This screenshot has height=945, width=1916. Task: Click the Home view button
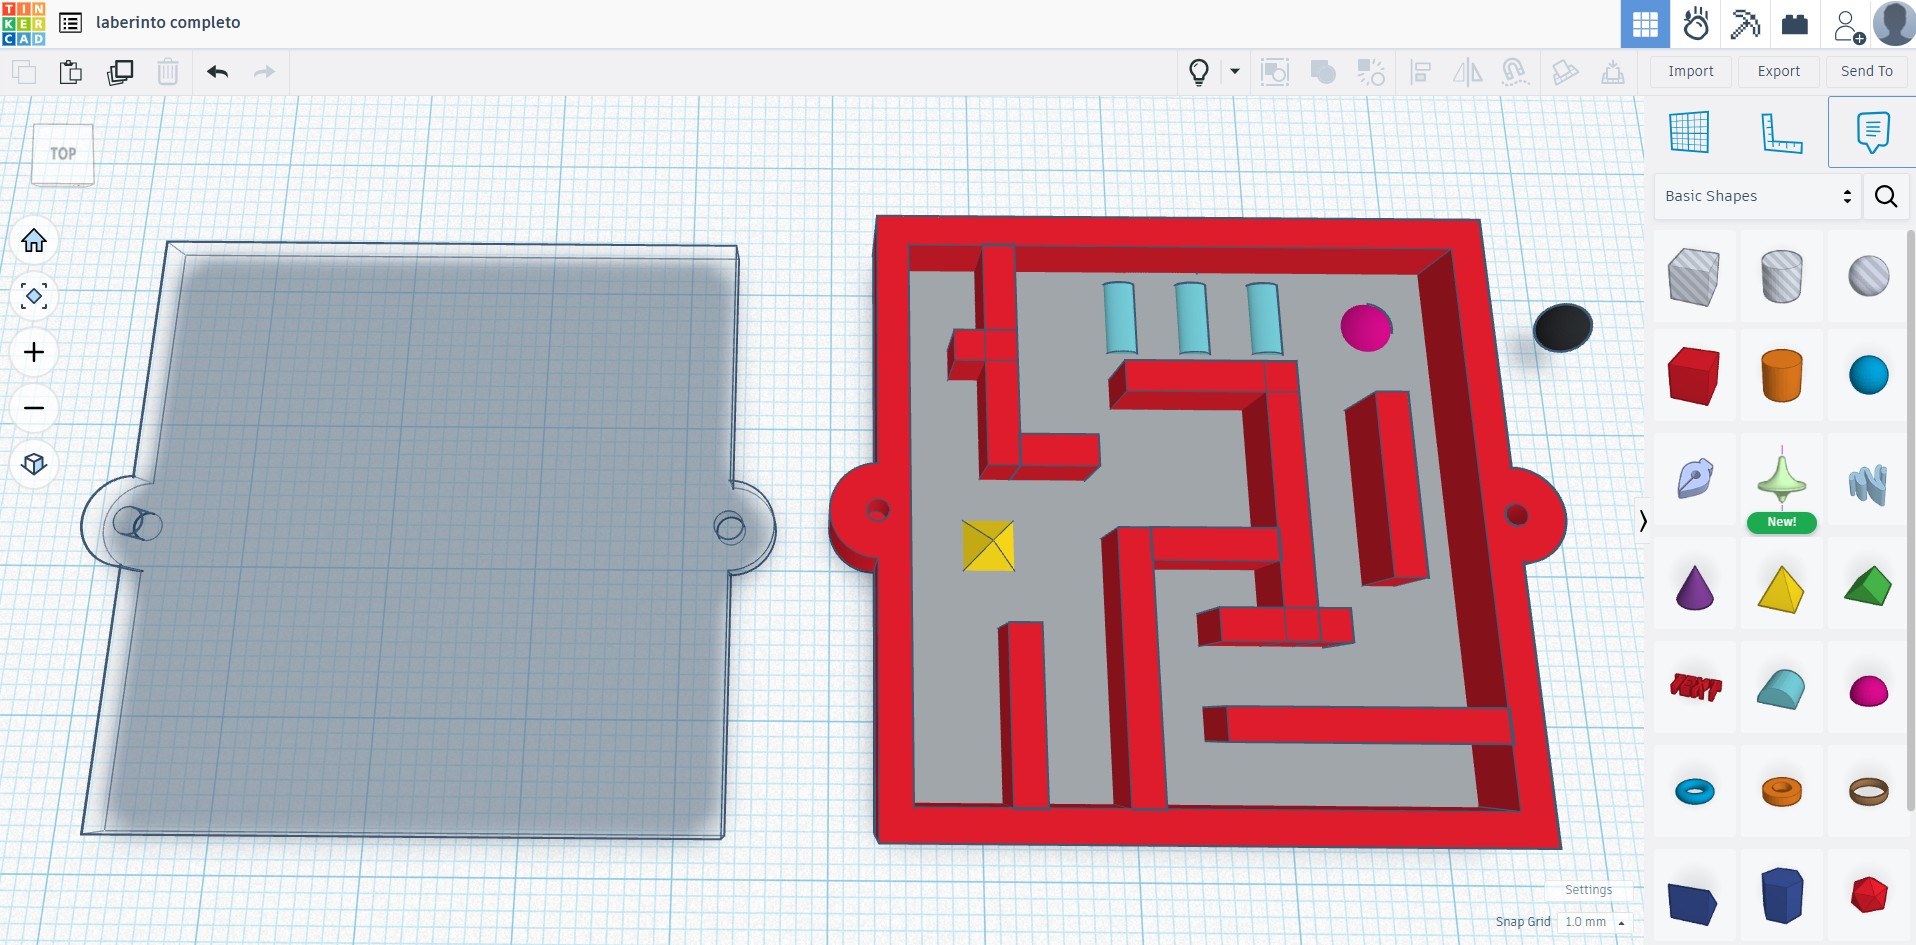(x=34, y=241)
